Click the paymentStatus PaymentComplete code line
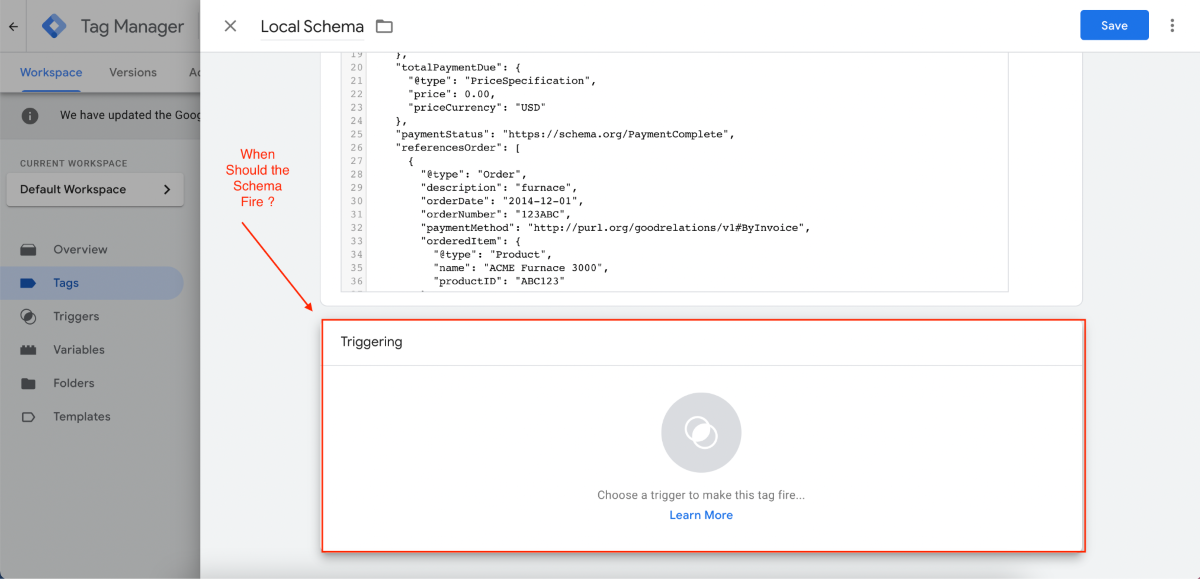This screenshot has height=579, width=1200. tap(565, 134)
